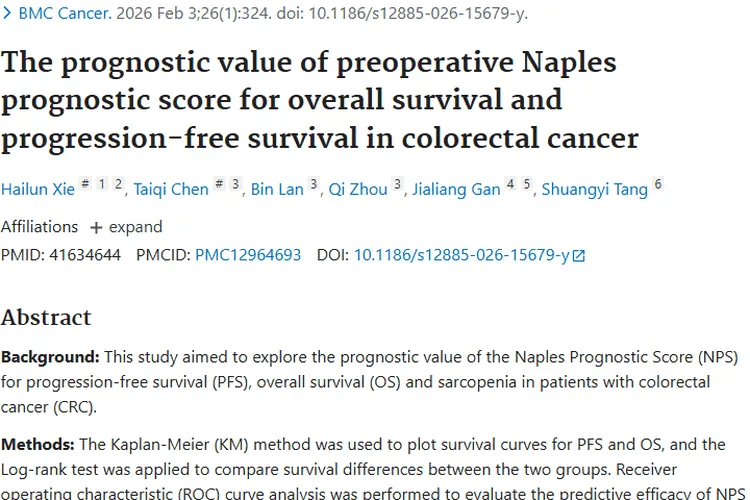The height and width of the screenshot is (500, 750).
Task: Click affiliation superscript 4 after Jialiang Gan
Action: (x=510, y=184)
